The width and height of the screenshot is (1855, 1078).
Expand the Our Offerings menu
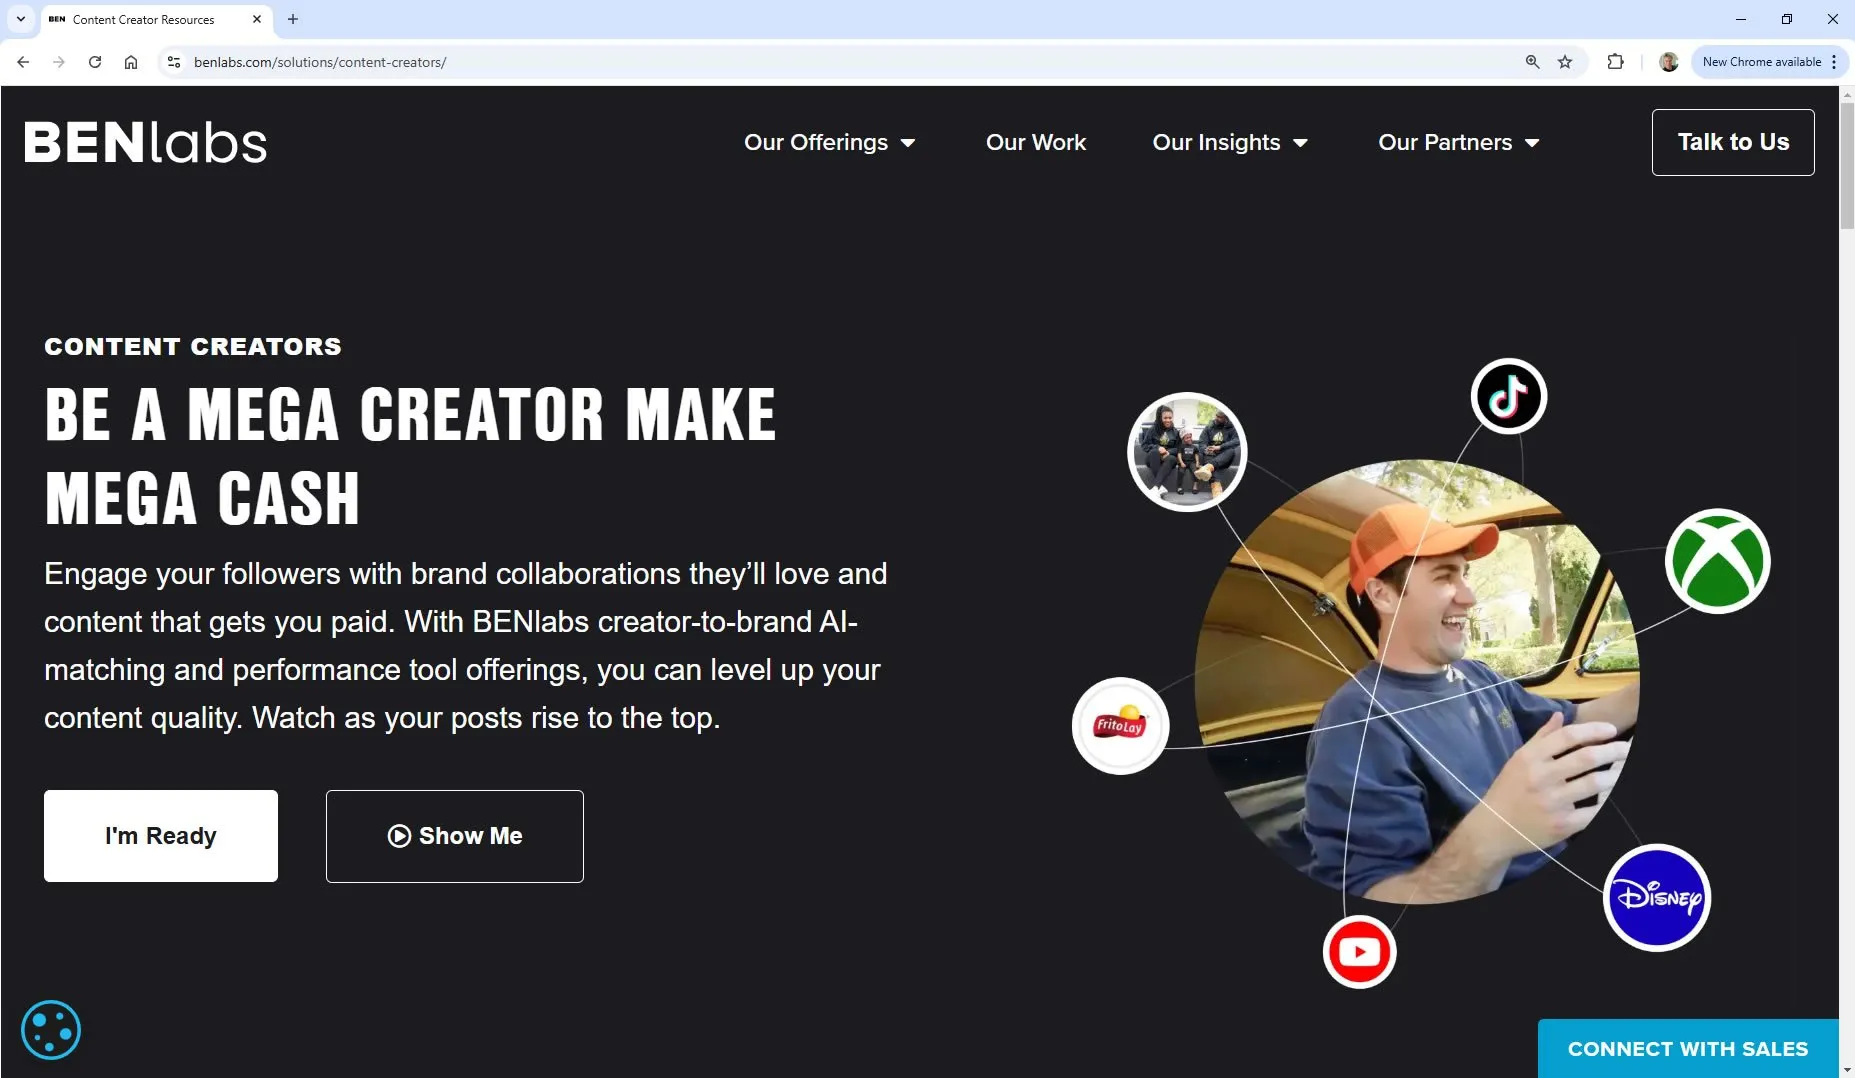pyautogui.click(x=829, y=142)
